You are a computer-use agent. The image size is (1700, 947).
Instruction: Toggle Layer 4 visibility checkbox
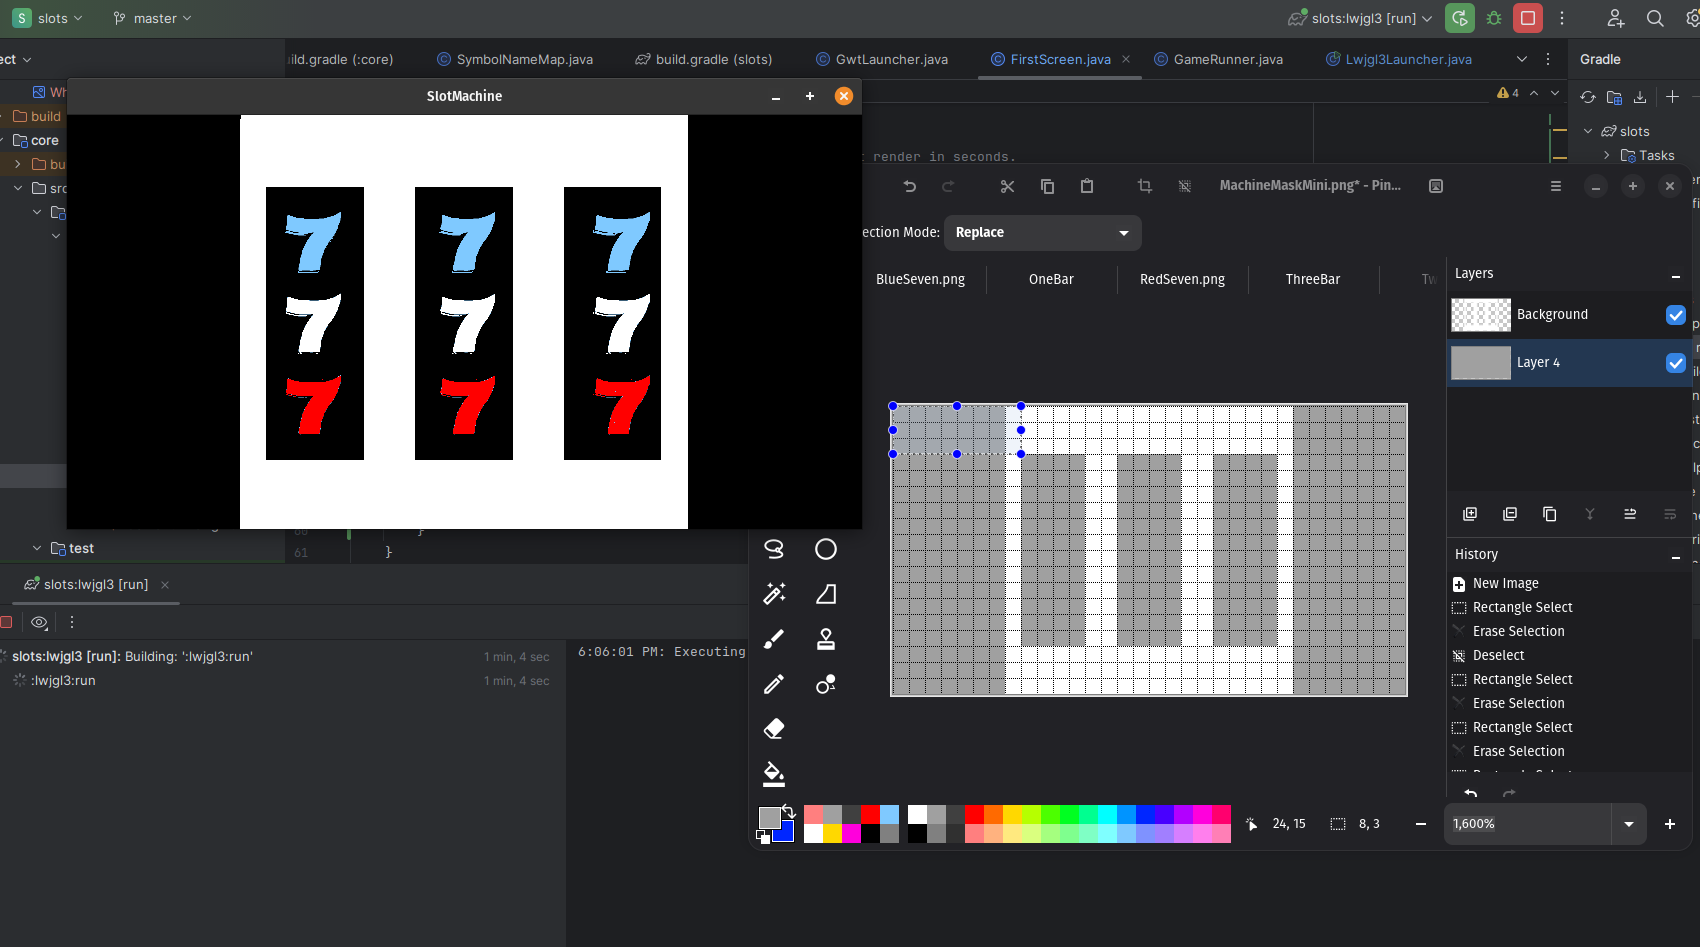coord(1676,363)
